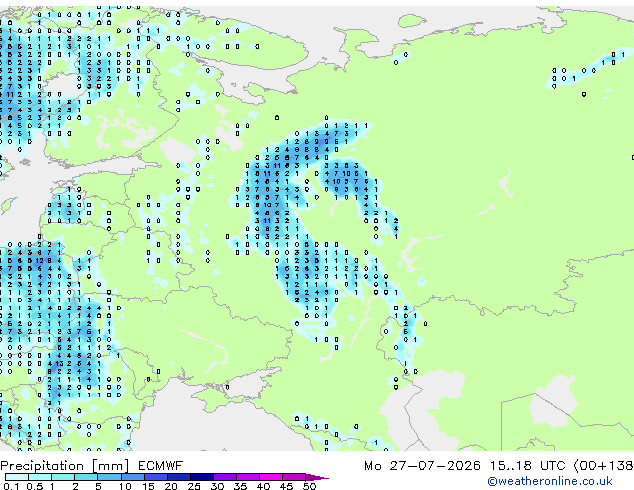Click the 0.5–1 mm legend color swatch
634x490 pixels.
pyautogui.click(x=40, y=477)
